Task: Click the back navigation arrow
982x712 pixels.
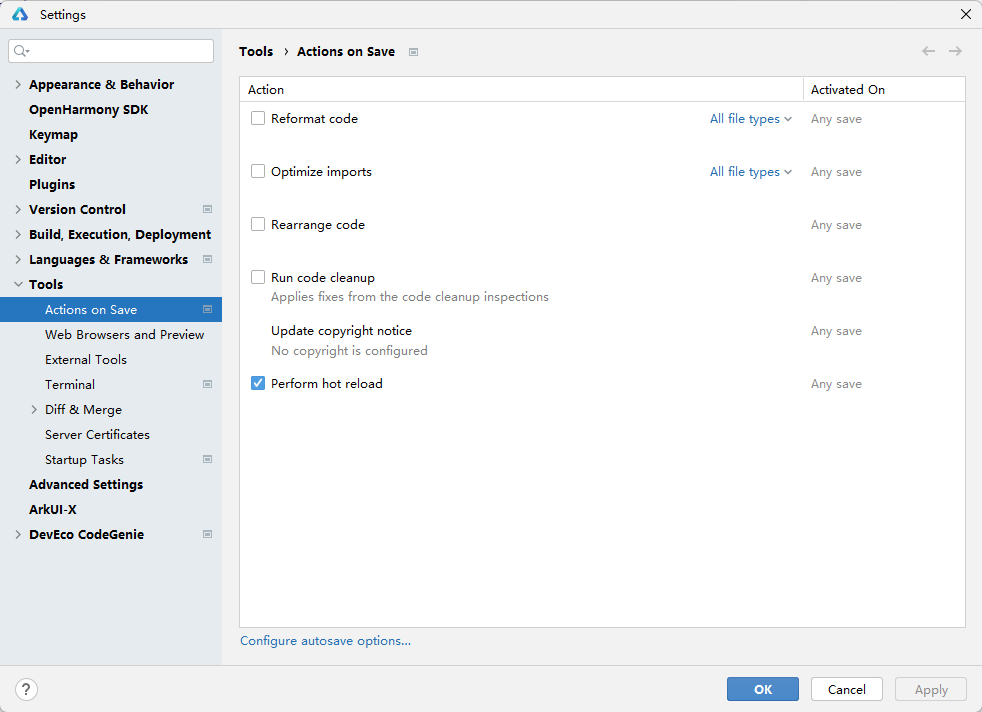Action: pos(928,51)
